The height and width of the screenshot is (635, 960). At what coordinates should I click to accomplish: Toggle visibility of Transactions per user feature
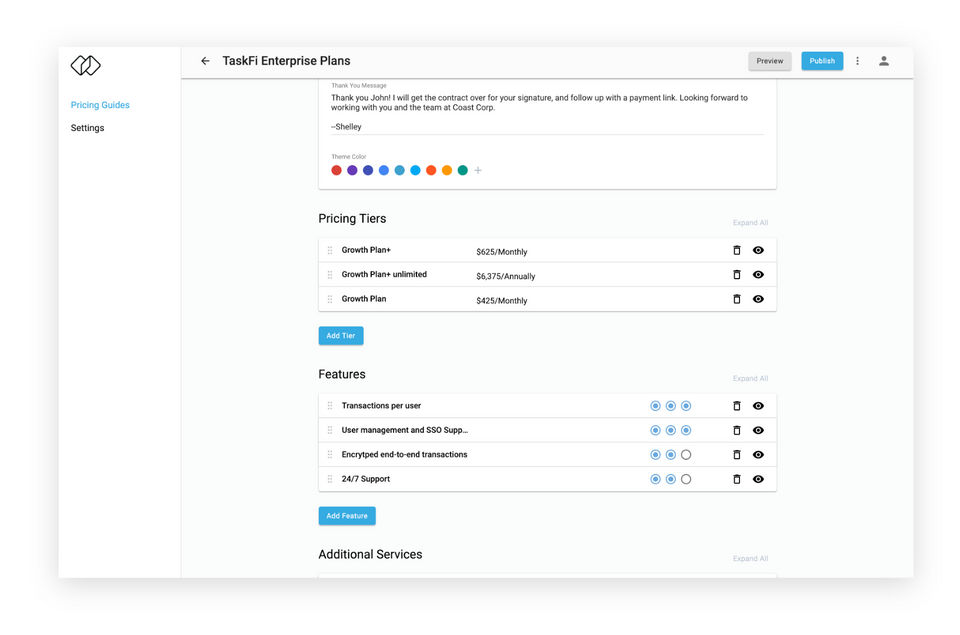(758, 405)
